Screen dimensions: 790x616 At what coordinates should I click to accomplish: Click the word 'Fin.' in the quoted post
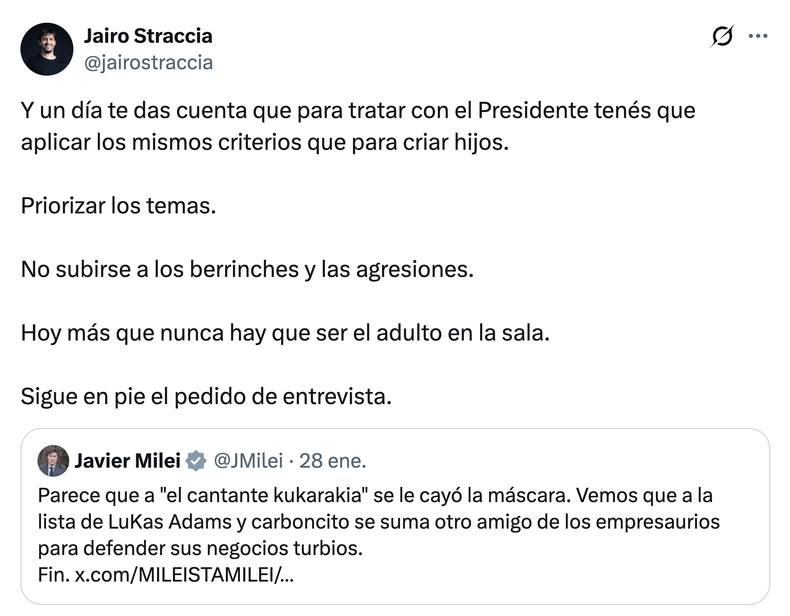click(54, 575)
